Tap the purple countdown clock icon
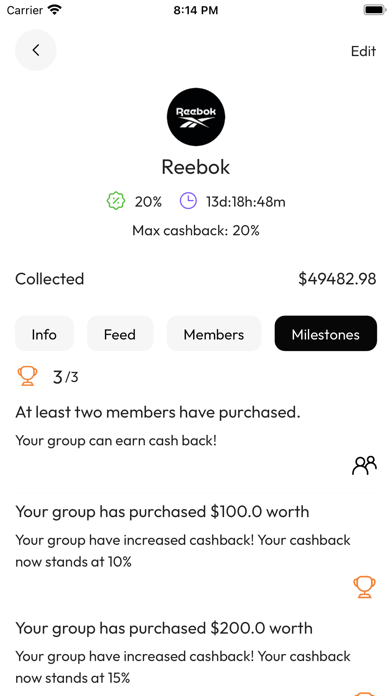The width and height of the screenshot is (392, 696). [x=188, y=202]
